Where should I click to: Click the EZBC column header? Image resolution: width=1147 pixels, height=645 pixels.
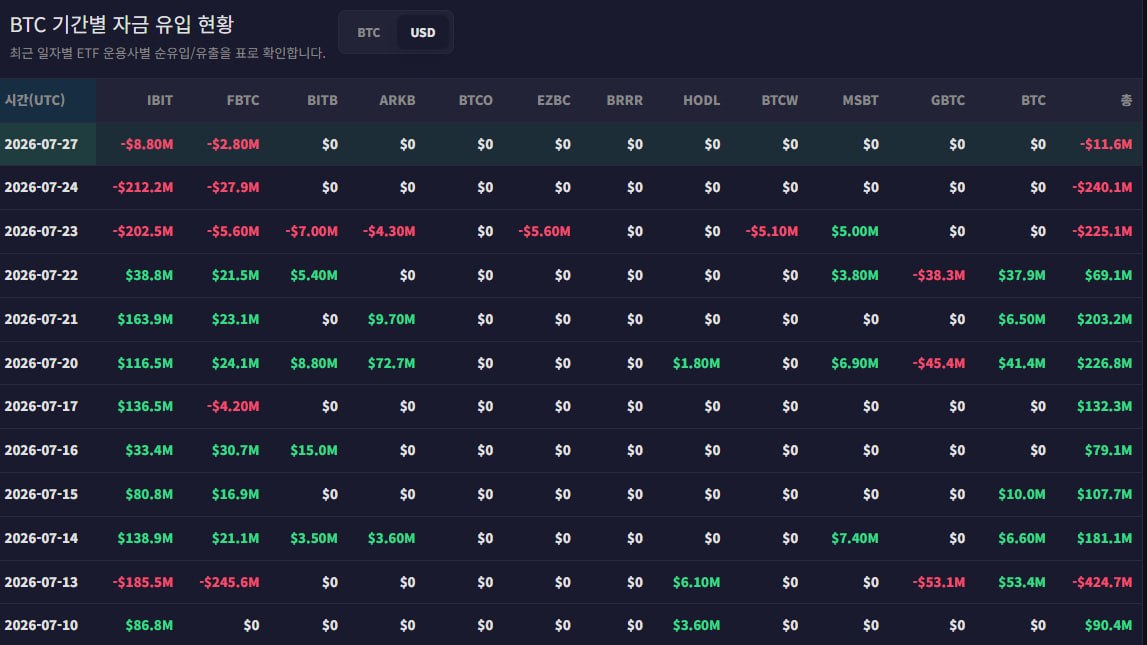click(553, 100)
